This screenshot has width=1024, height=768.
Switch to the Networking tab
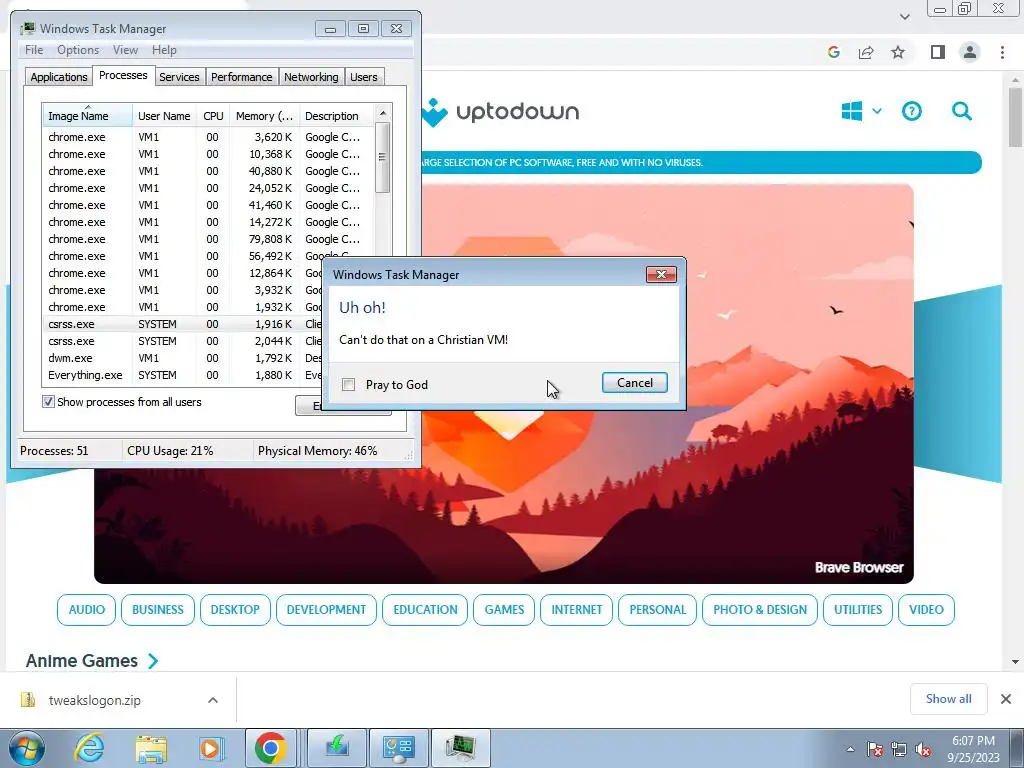tap(311, 77)
